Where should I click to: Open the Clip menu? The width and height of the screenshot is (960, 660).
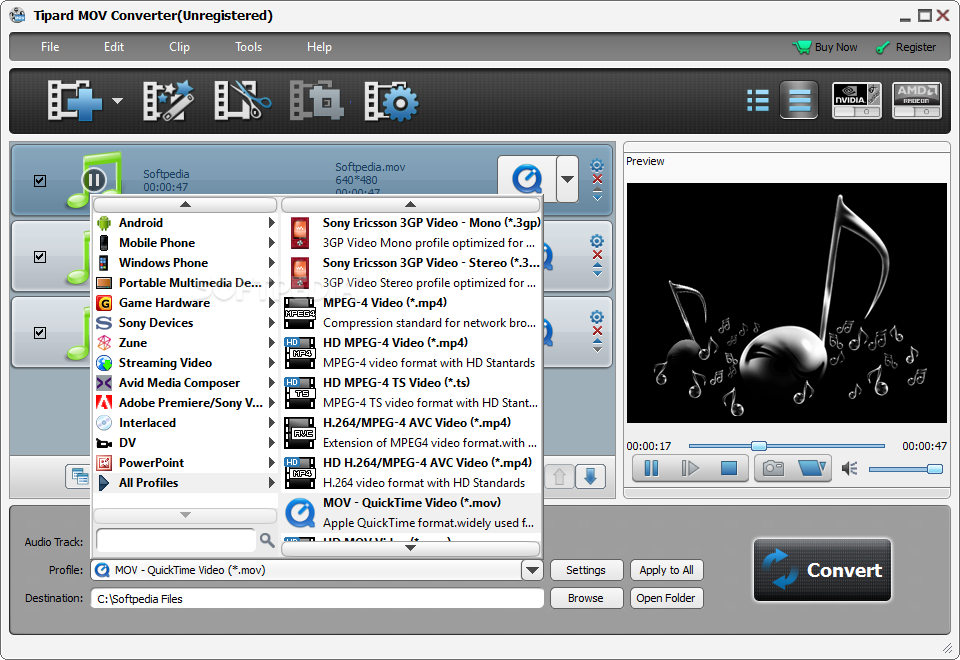tap(179, 47)
